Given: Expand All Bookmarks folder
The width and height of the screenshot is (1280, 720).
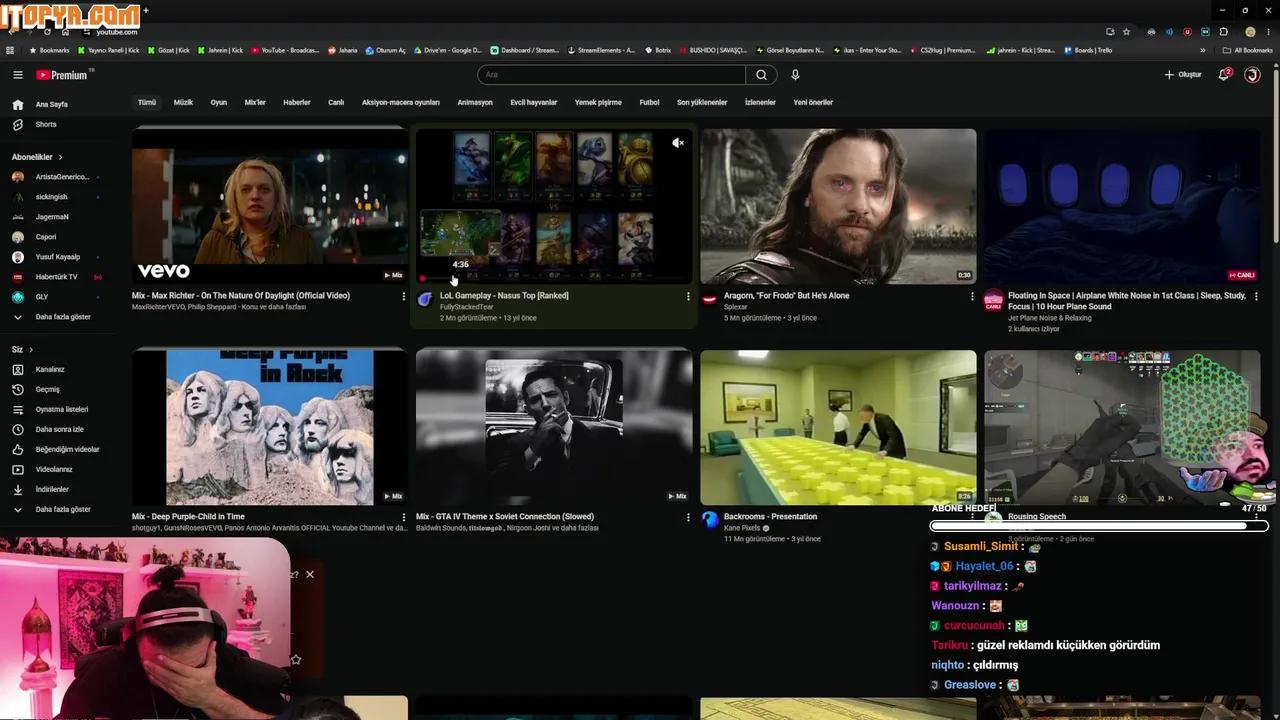Looking at the screenshot, I should tap(1247, 50).
